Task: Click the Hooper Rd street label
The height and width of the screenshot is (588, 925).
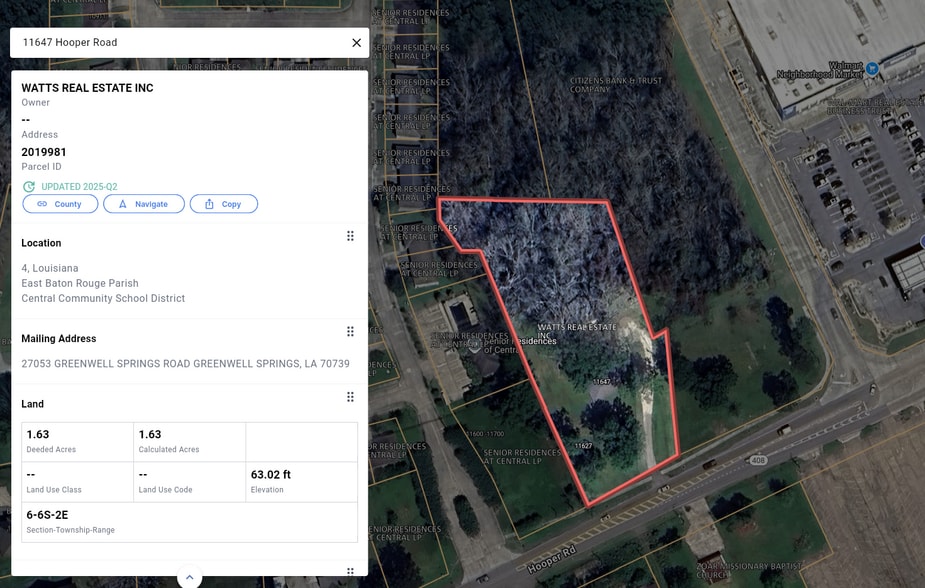Action: (x=552, y=560)
